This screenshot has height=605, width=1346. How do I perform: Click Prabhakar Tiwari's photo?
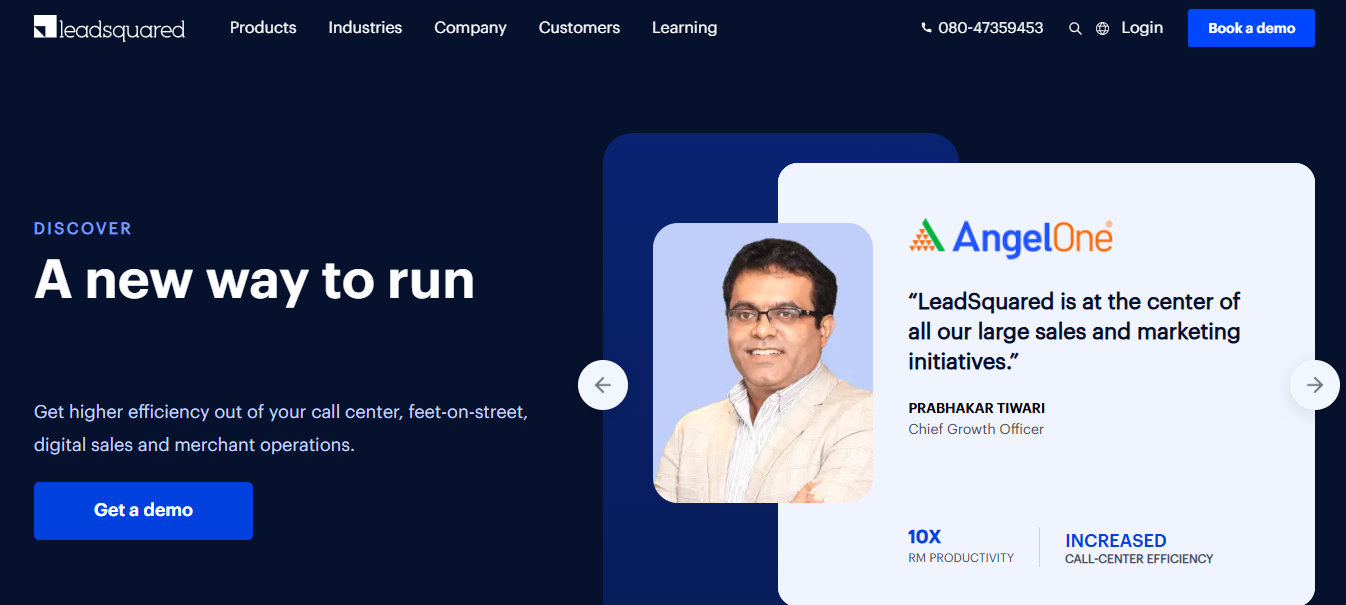tap(763, 363)
